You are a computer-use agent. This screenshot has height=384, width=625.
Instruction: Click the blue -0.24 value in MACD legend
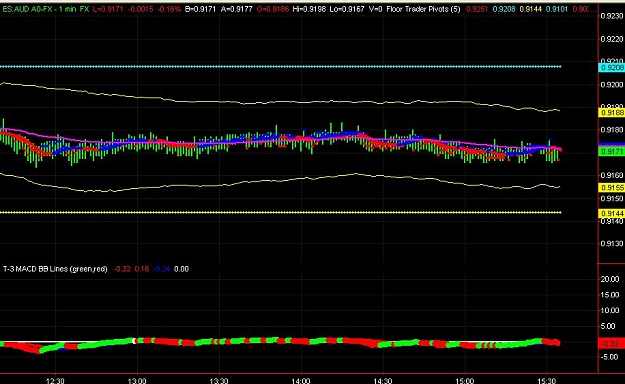tap(162, 269)
